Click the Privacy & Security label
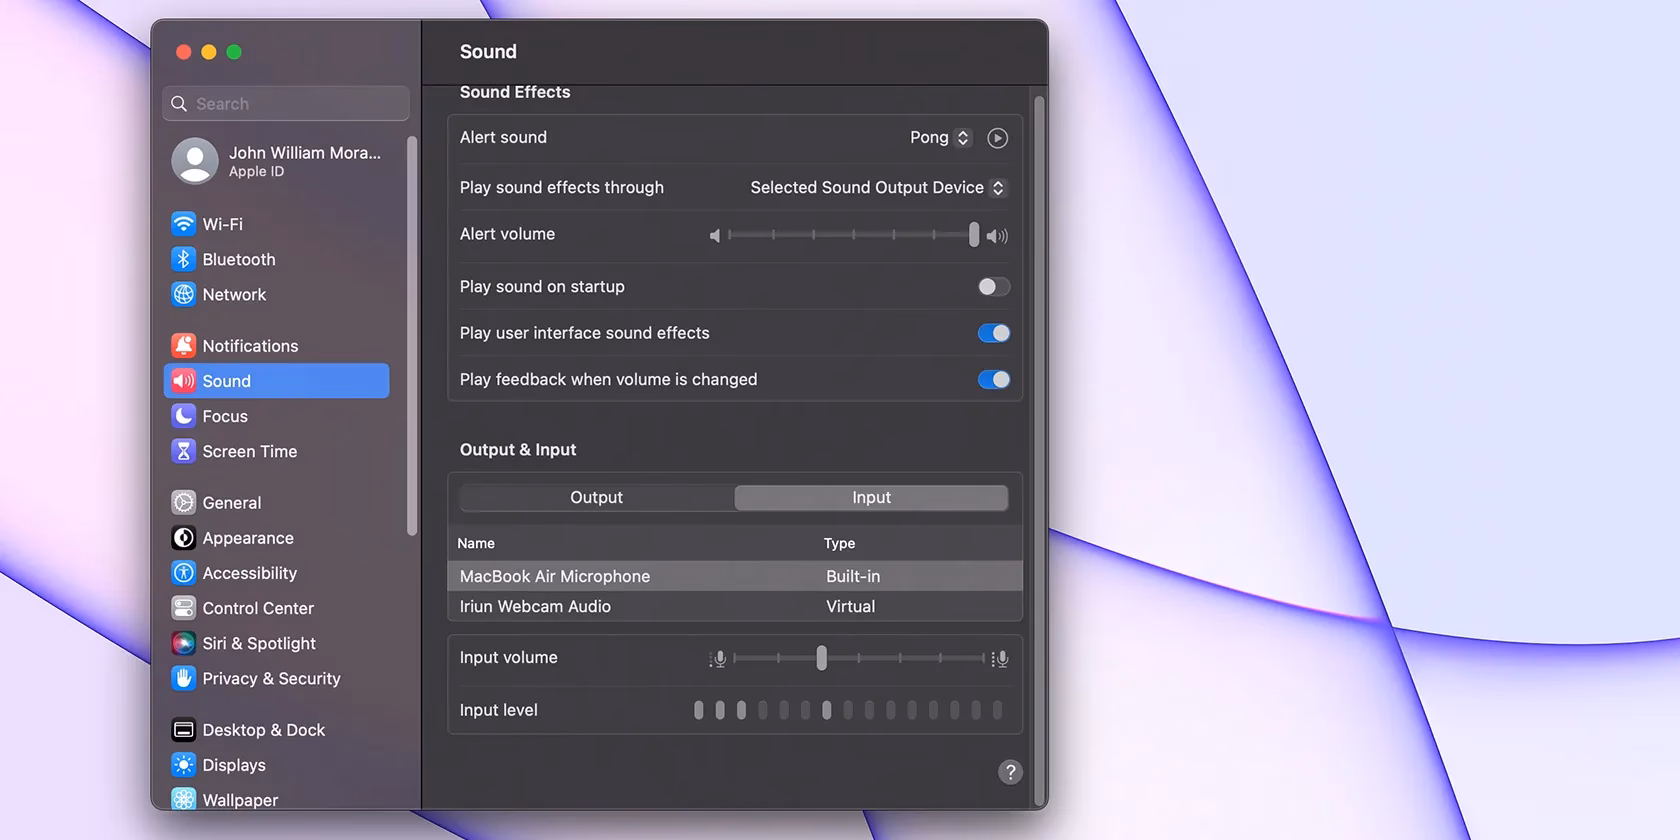 tap(271, 678)
